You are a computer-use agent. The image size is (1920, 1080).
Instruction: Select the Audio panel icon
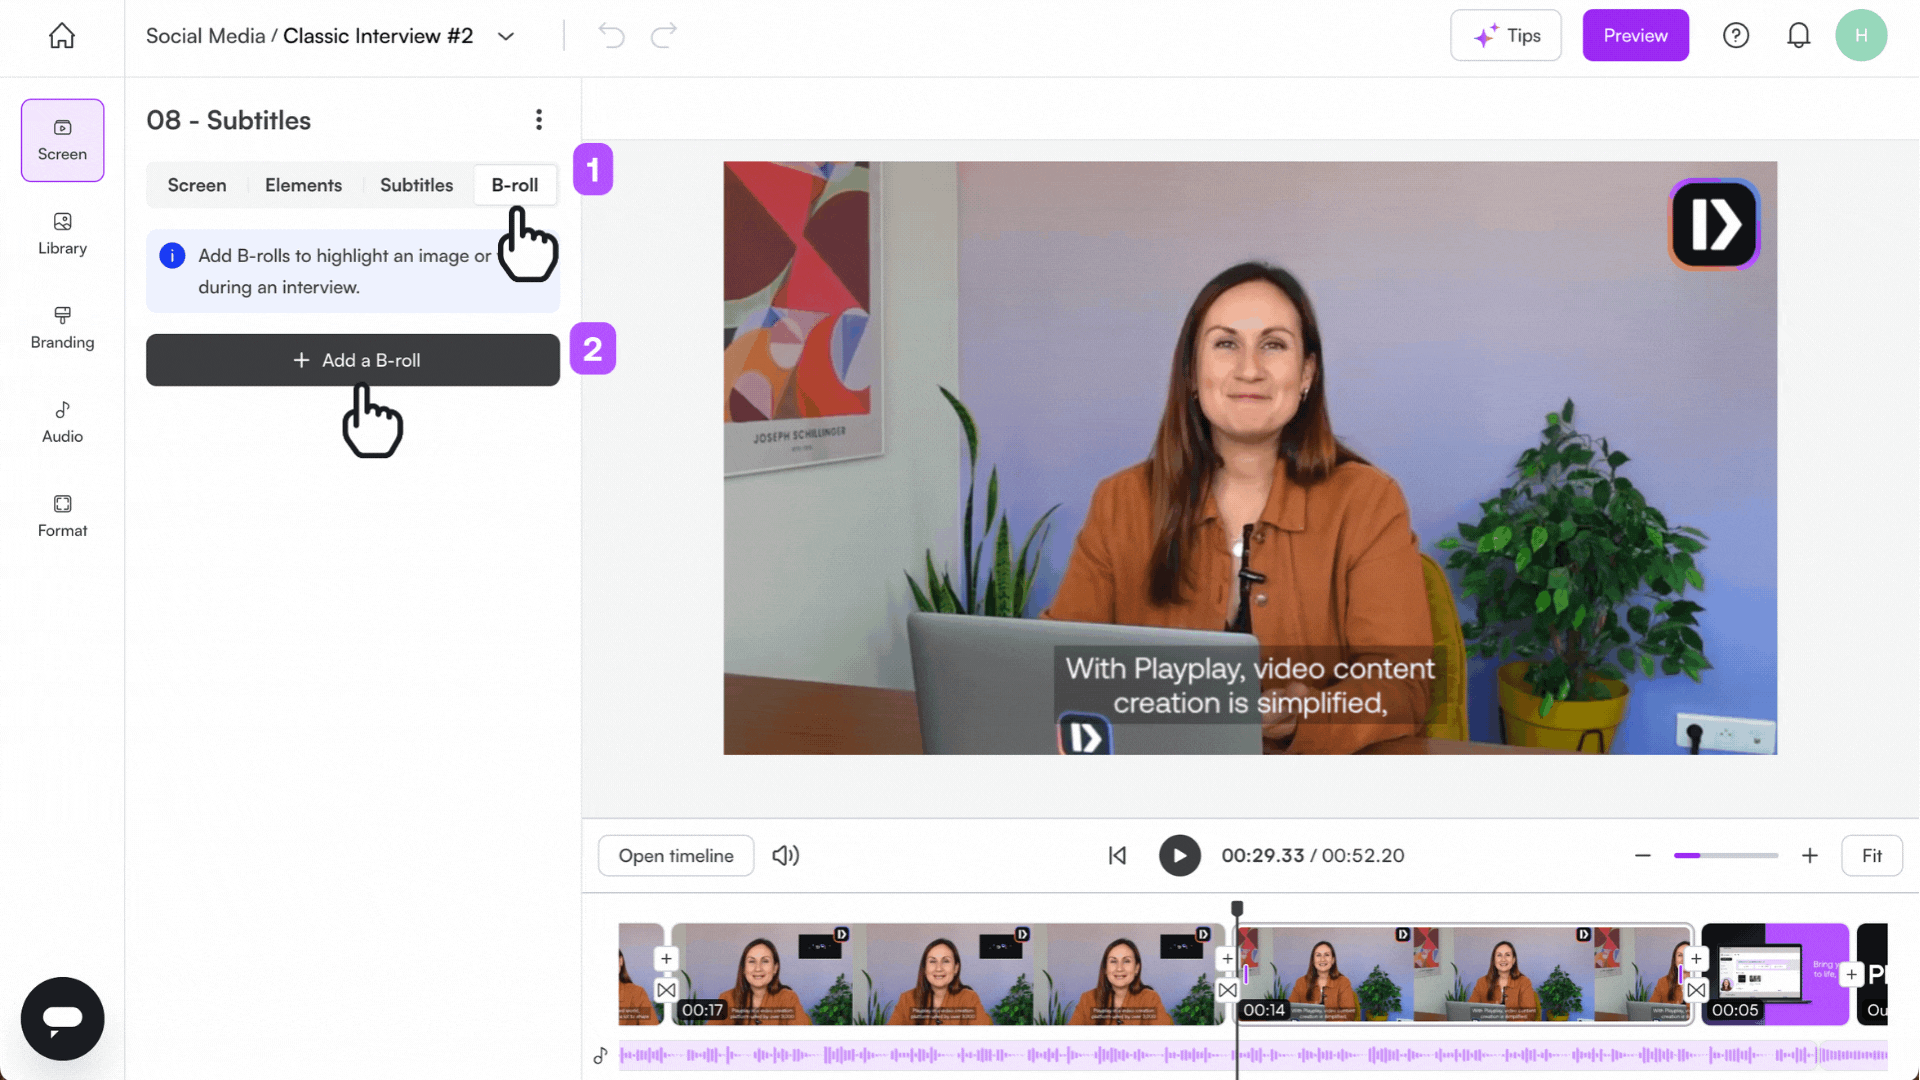61,421
